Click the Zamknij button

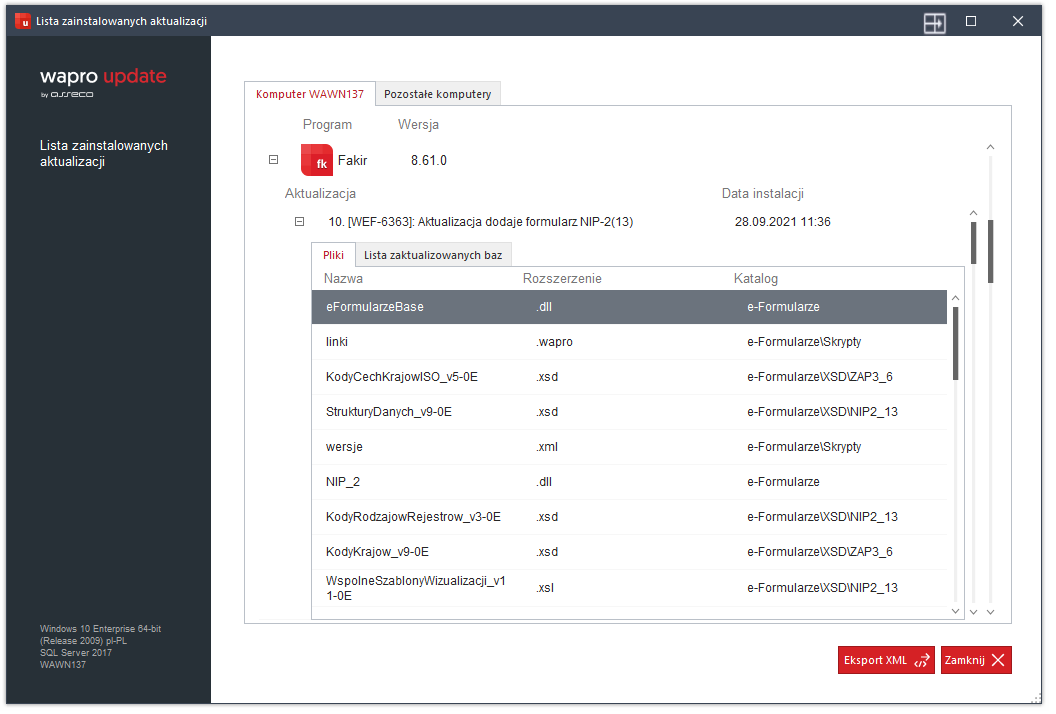point(976,660)
